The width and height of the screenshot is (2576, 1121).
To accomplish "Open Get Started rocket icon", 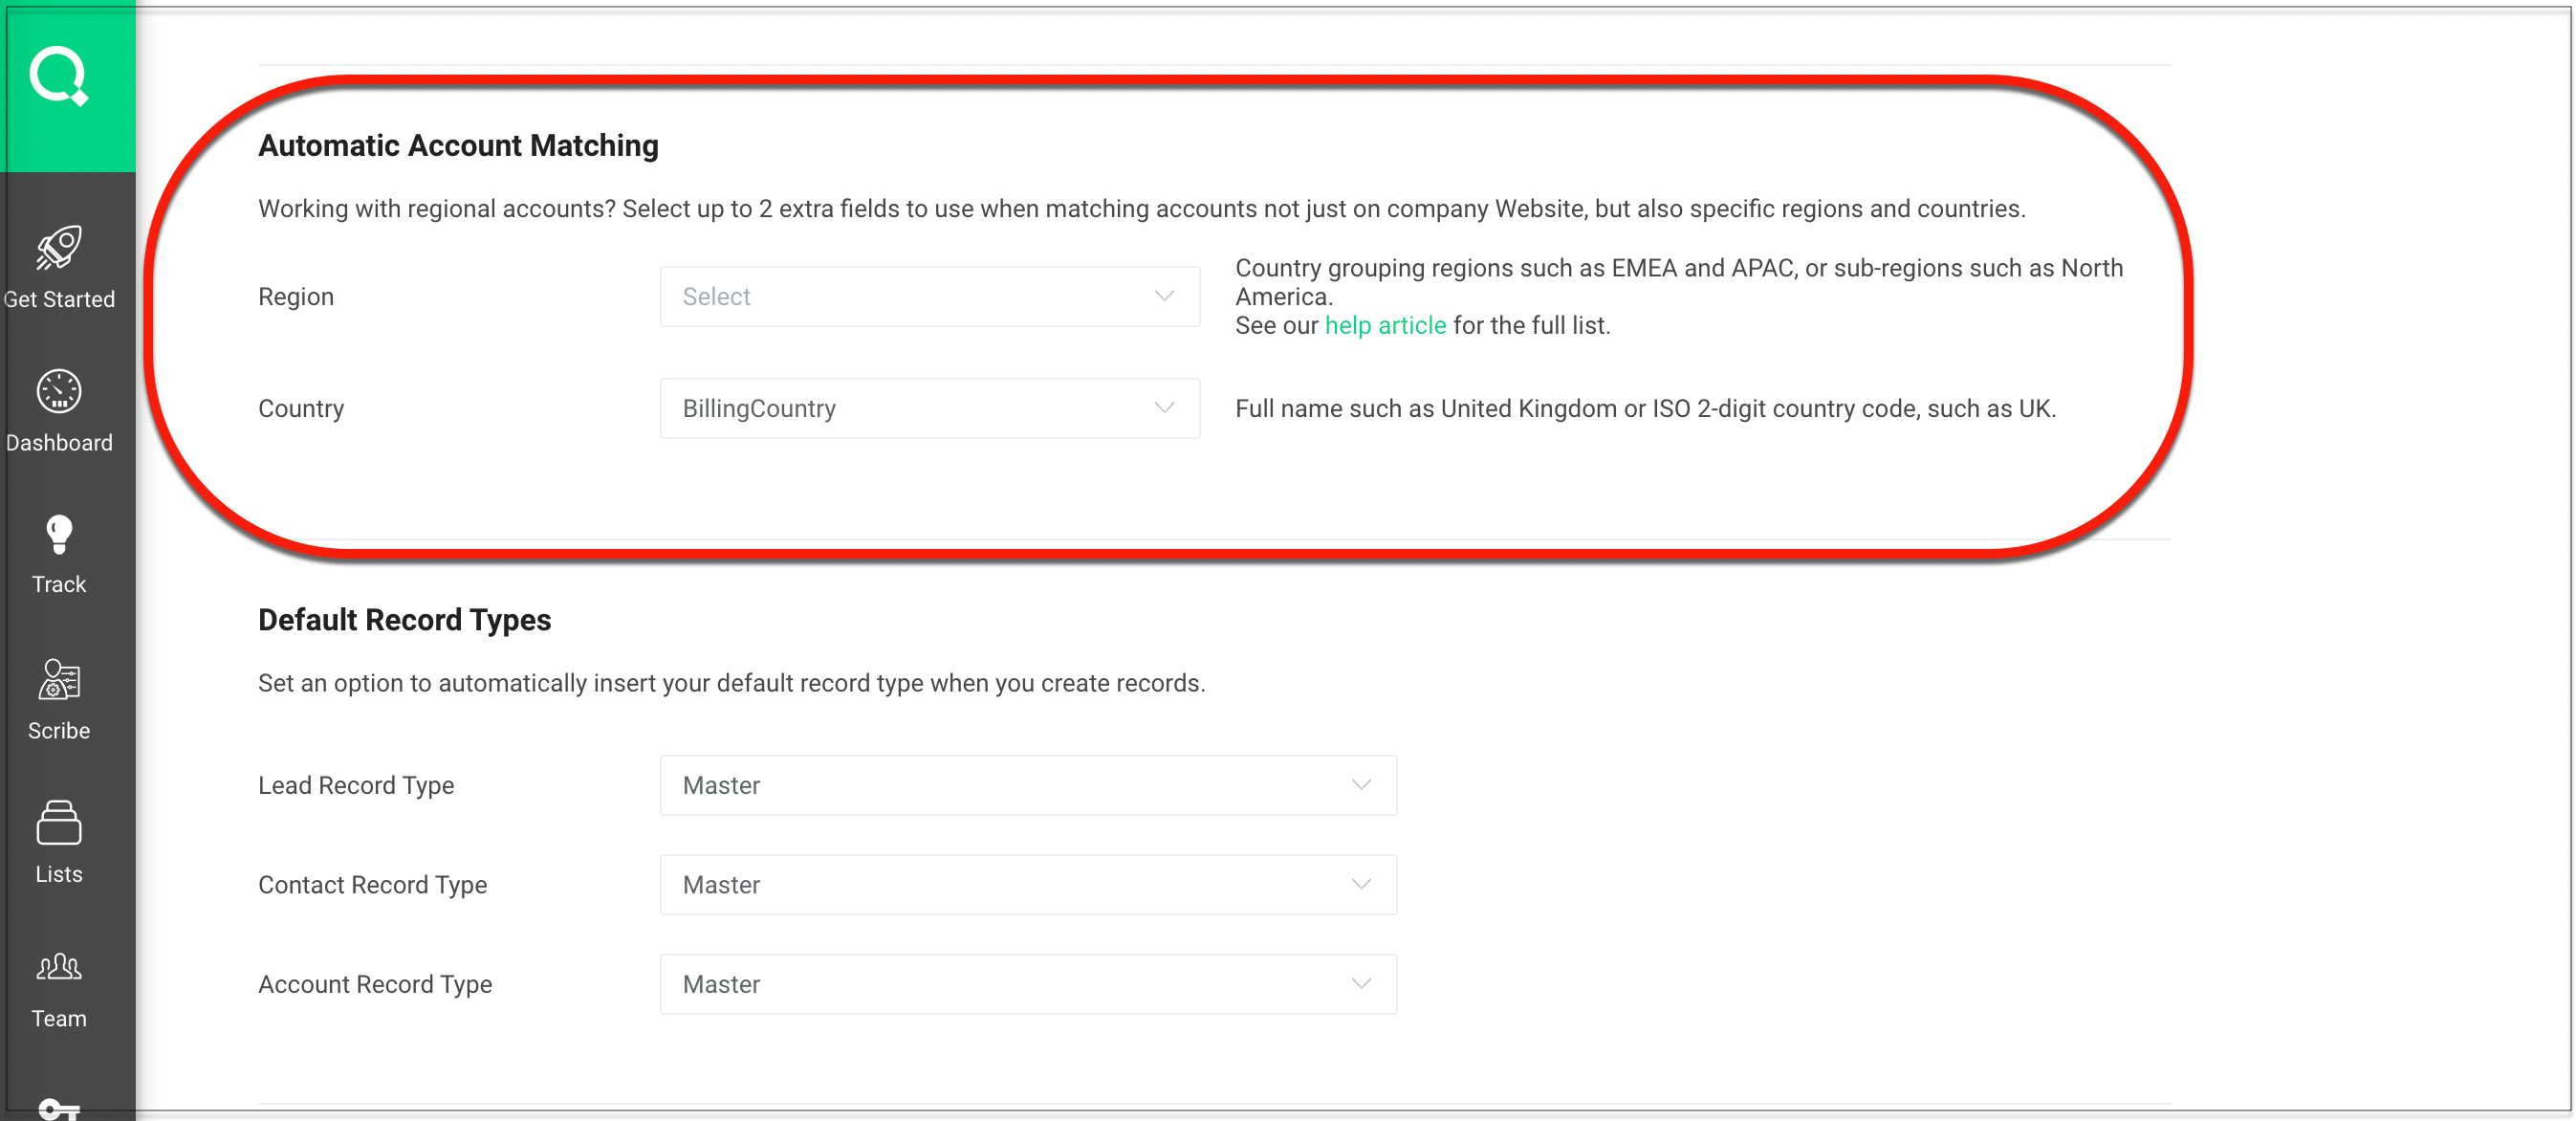I will (x=59, y=248).
